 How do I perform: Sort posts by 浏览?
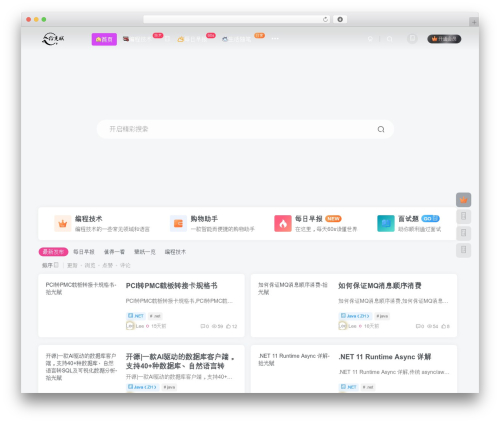[90, 265]
